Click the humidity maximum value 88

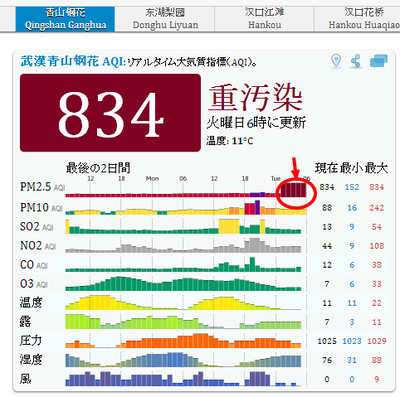[x=376, y=360]
